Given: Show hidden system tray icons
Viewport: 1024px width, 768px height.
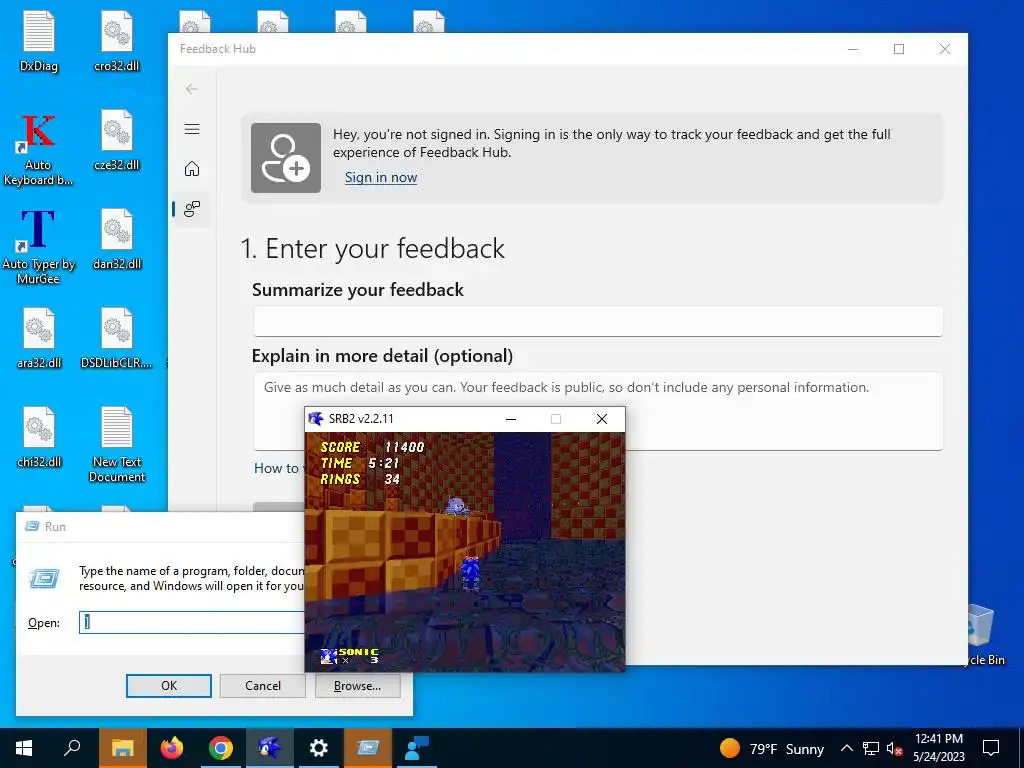Looking at the screenshot, I should click(x=846, y=748).
